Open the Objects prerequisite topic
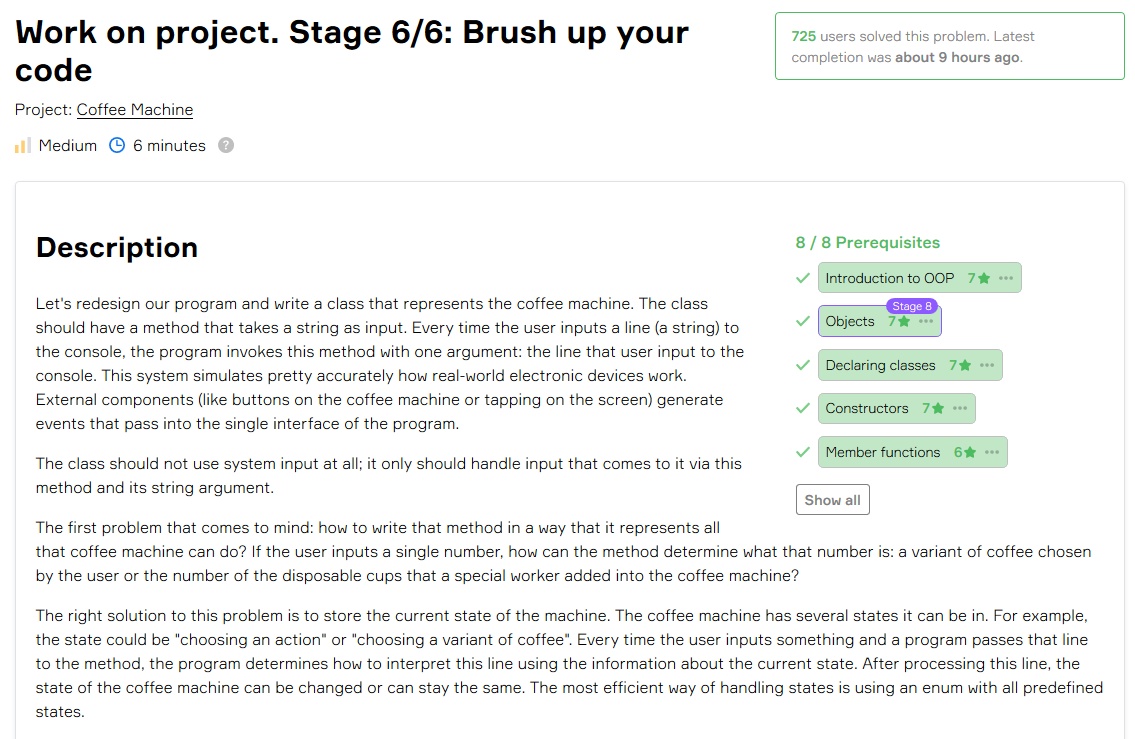Screen dimensions: 1135x739 [x=850, y=322]
